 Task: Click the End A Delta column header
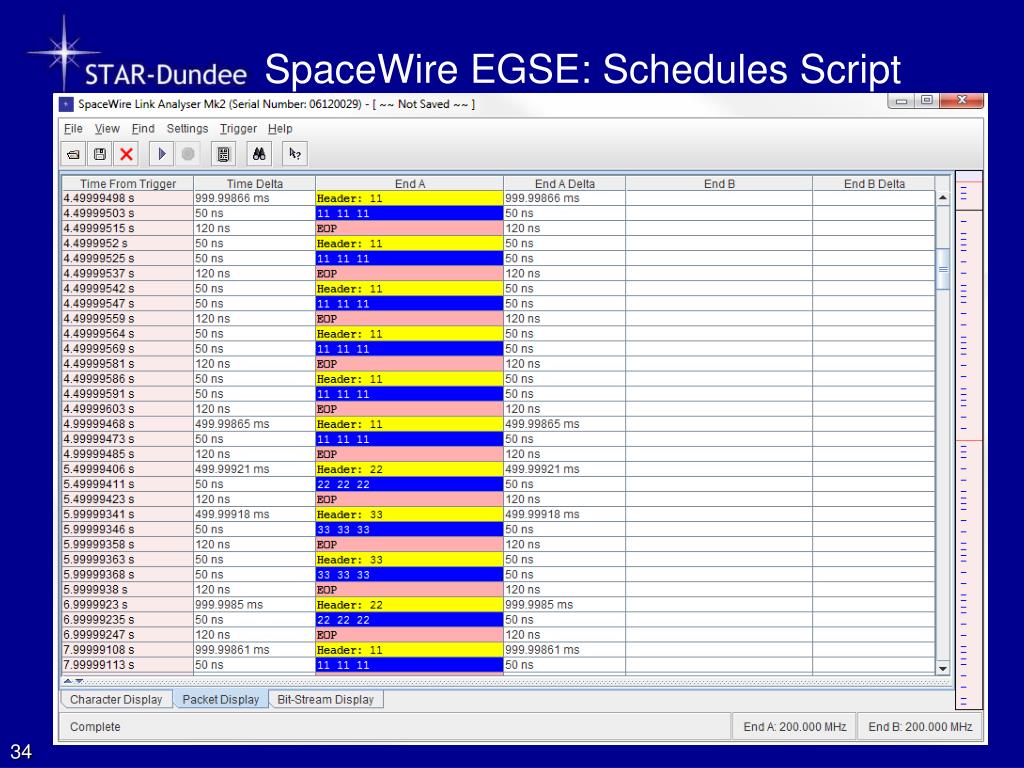coord(564,184)
